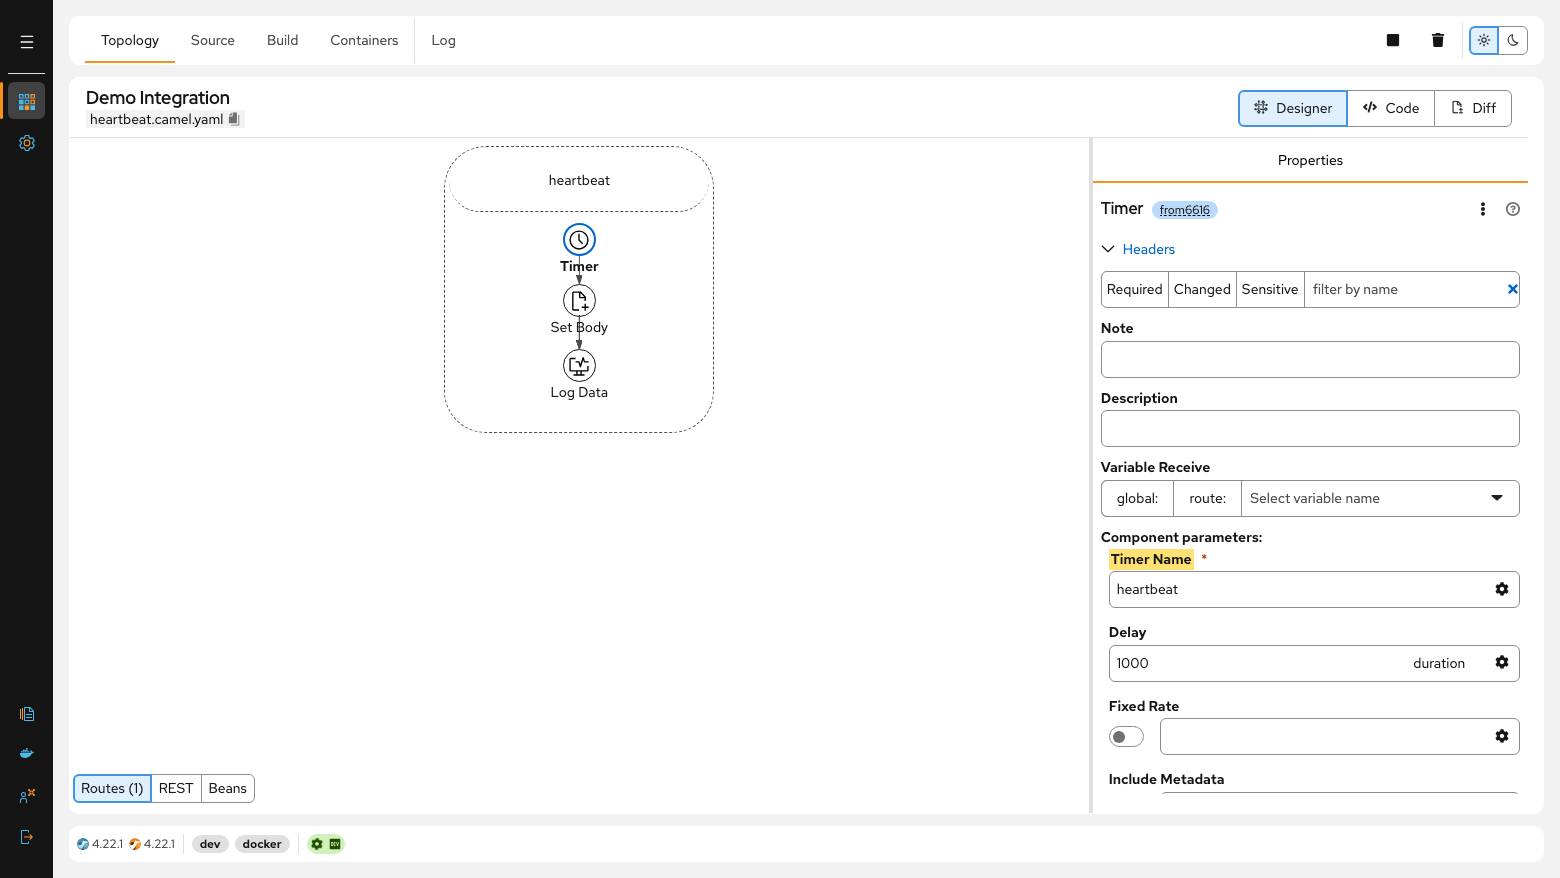Viewport: 1560px width, 878px height.
Task: Clear the filter by name field
Action: [x=1512, y=289]
